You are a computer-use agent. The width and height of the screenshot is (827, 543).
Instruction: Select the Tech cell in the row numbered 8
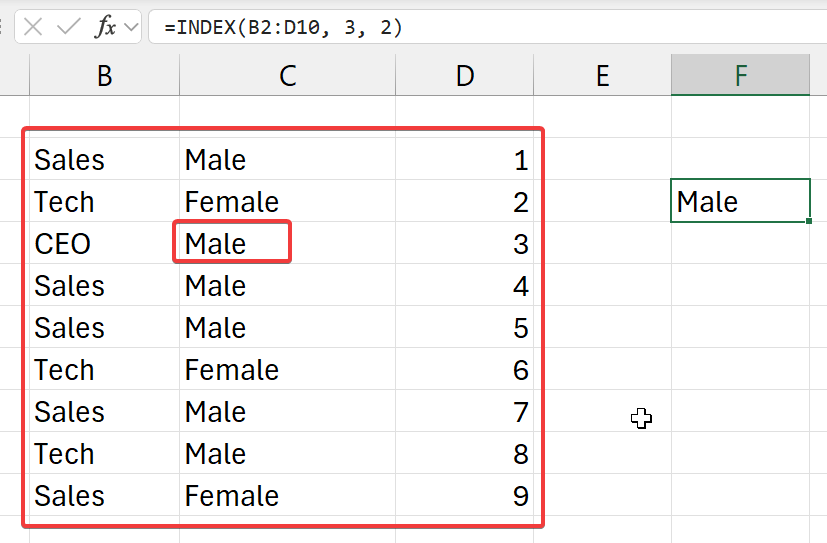coord(104,454)
